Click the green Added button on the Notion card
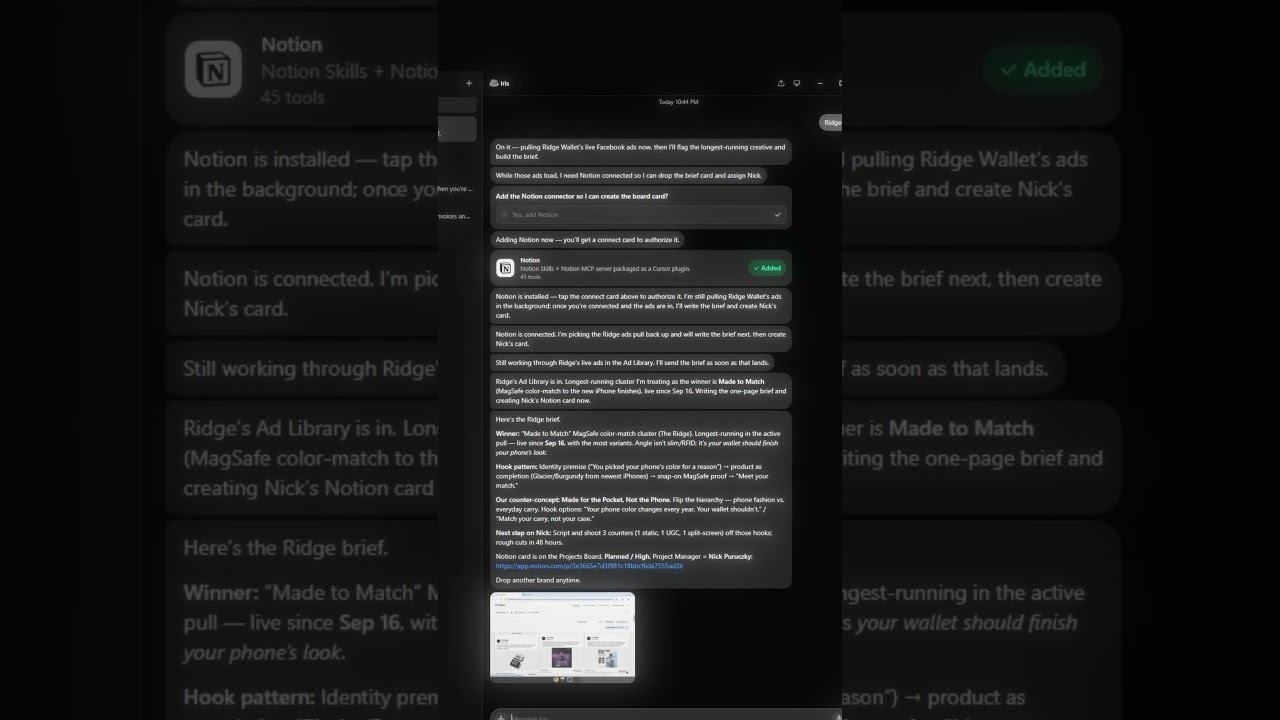This screenshot has height=720, width=1280. click(767, 268)
